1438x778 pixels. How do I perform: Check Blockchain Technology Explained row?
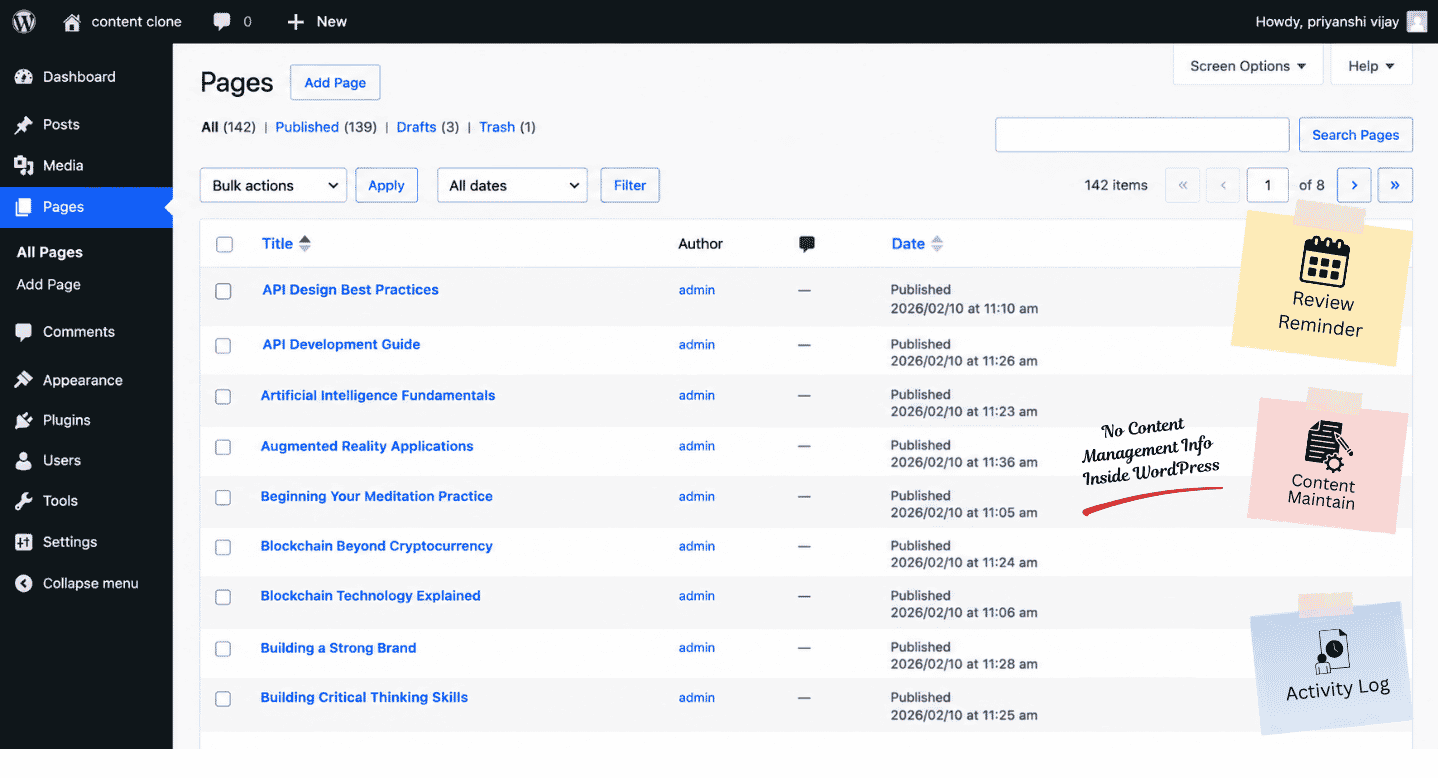(223, 597)
